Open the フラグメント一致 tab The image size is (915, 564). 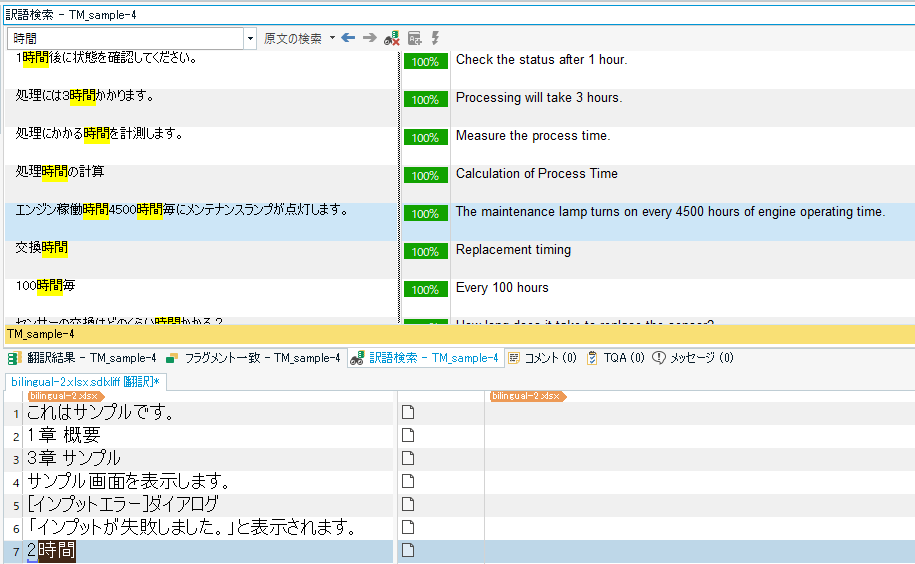253,357
